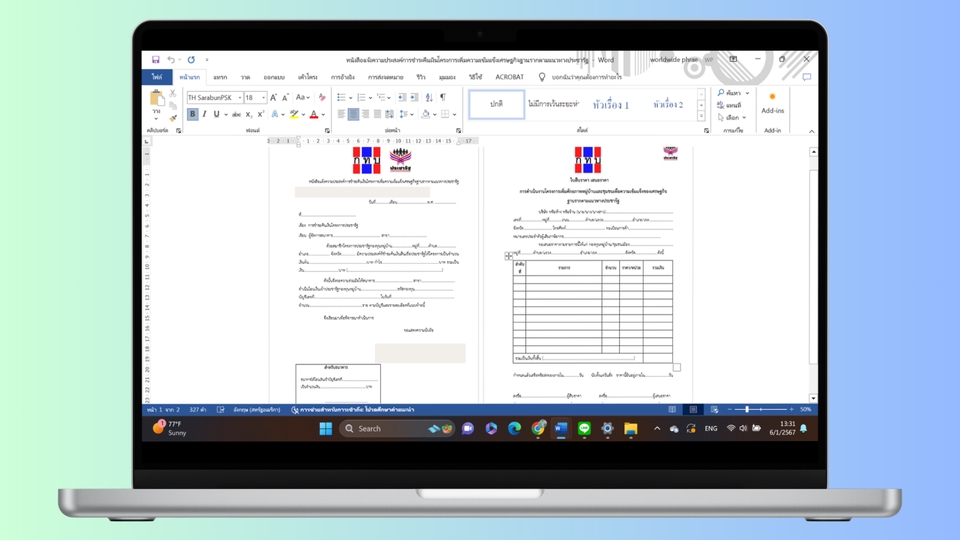The height and width of the screenshot is (540, 960).
Task: Open the font size 18 dropdown
Action: 263,97
